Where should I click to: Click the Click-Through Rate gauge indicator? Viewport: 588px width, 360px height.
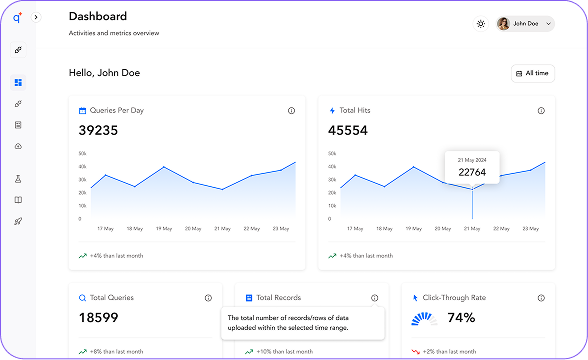point(424,318)
